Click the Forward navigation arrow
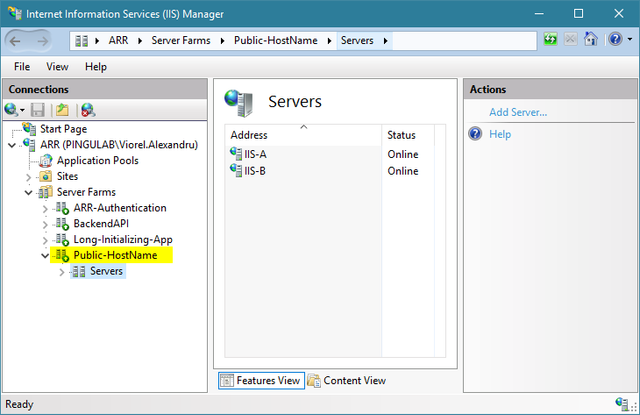The image size is (640, 415). (42, 41)
